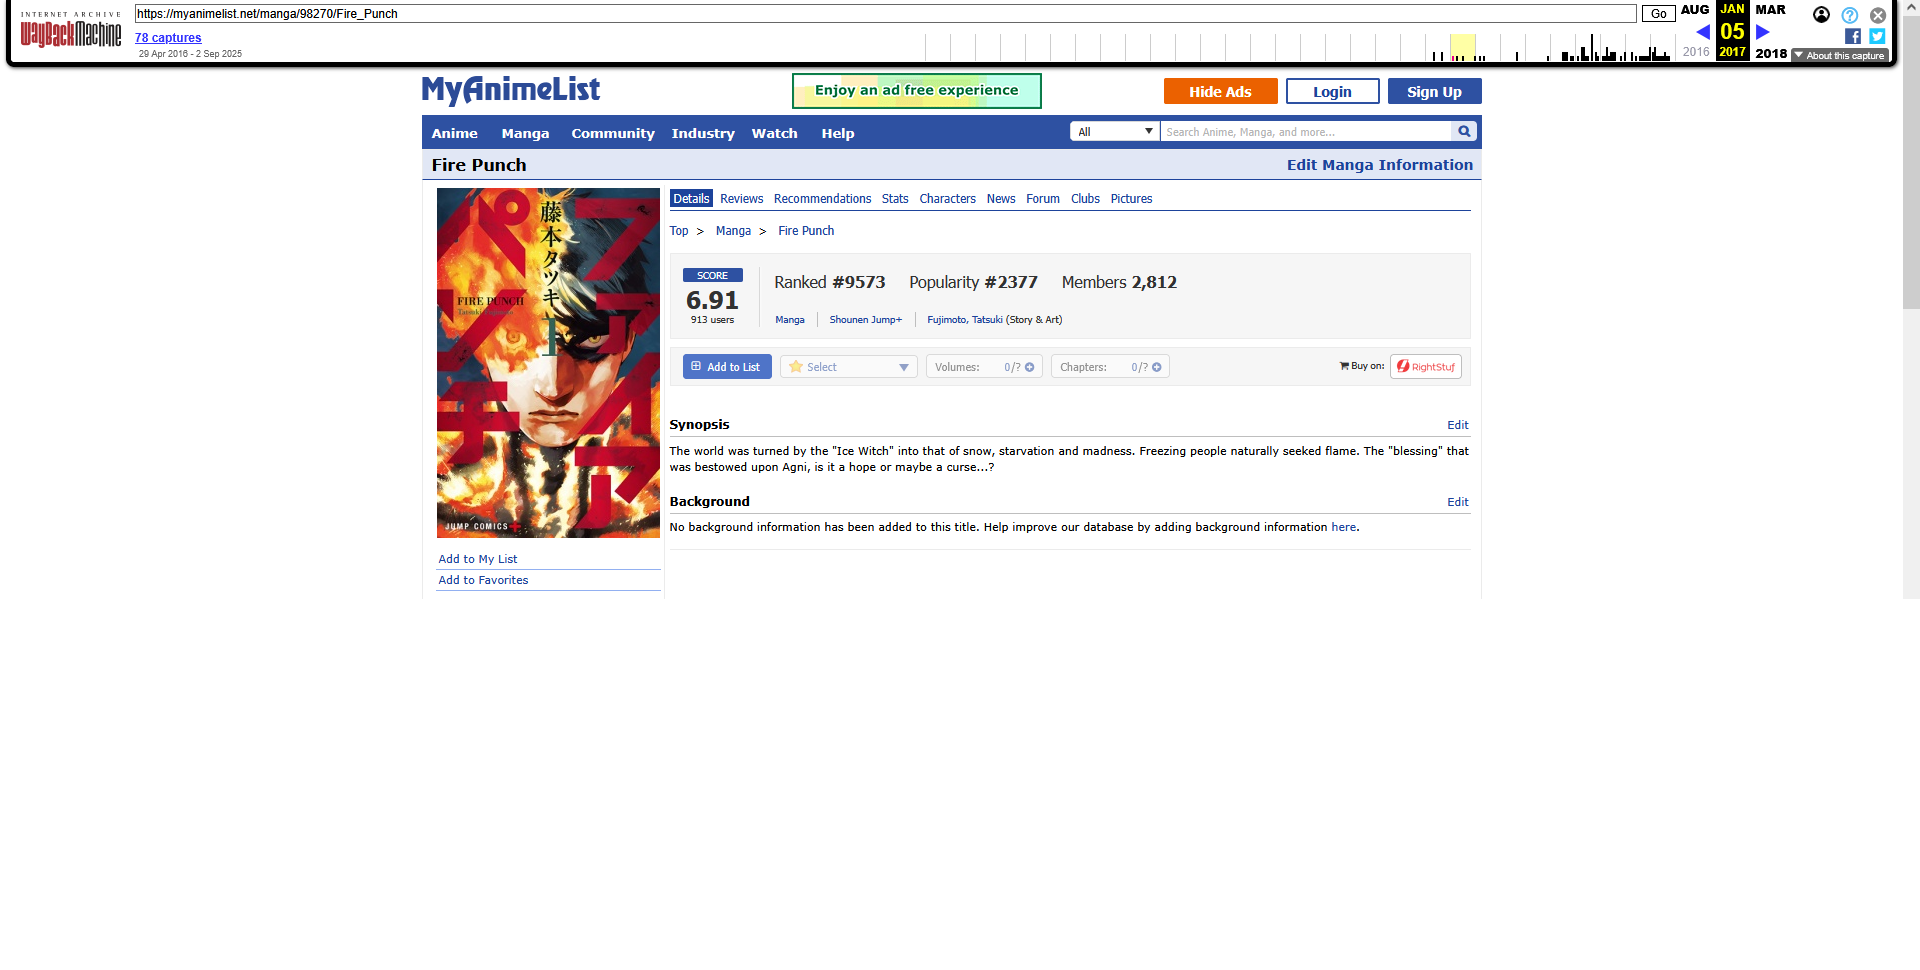Image resolution: width=1920 pixels, height=970 pixels.
Task: Select the Details tab
Action: point(691,199)
